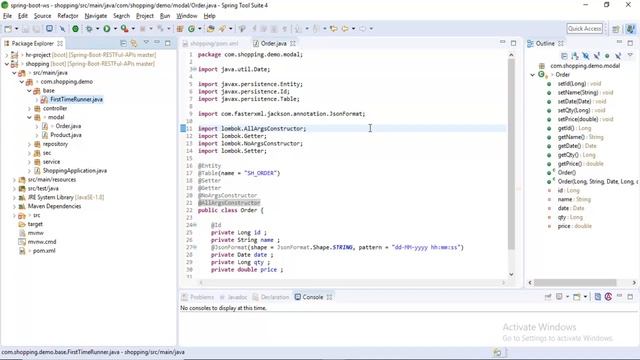Click the green Boot Dashboard icon
Image resolution: width=640 pixels, height=360 pixels.
coord(76,29)
